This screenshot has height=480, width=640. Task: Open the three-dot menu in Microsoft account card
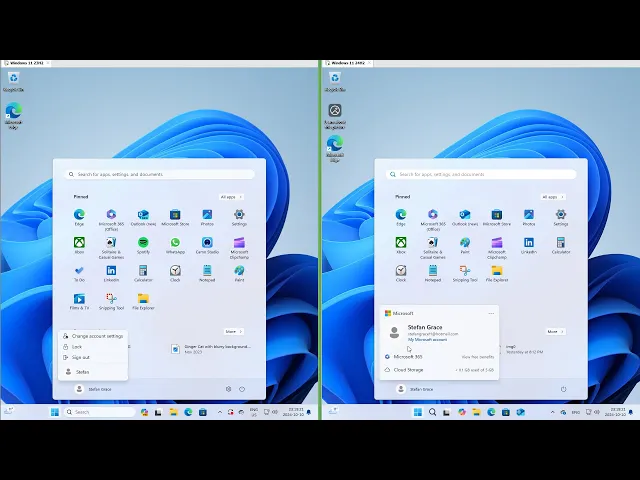pyautogui.click(x=491, y=313)
